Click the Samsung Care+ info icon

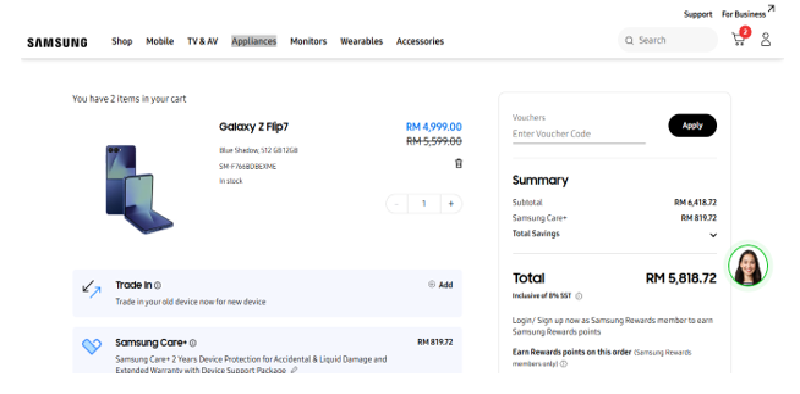point(193,343)
